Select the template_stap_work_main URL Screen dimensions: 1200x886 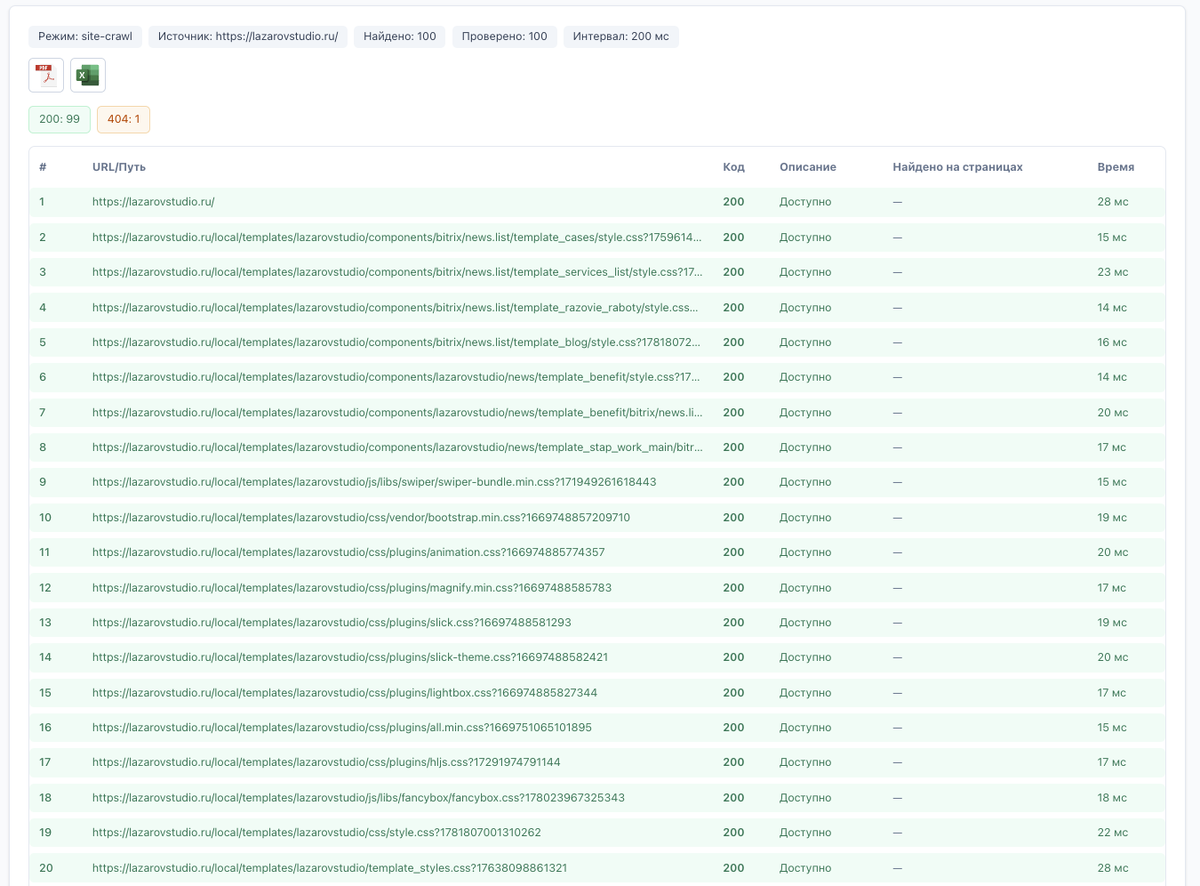[x=397, y=447]
